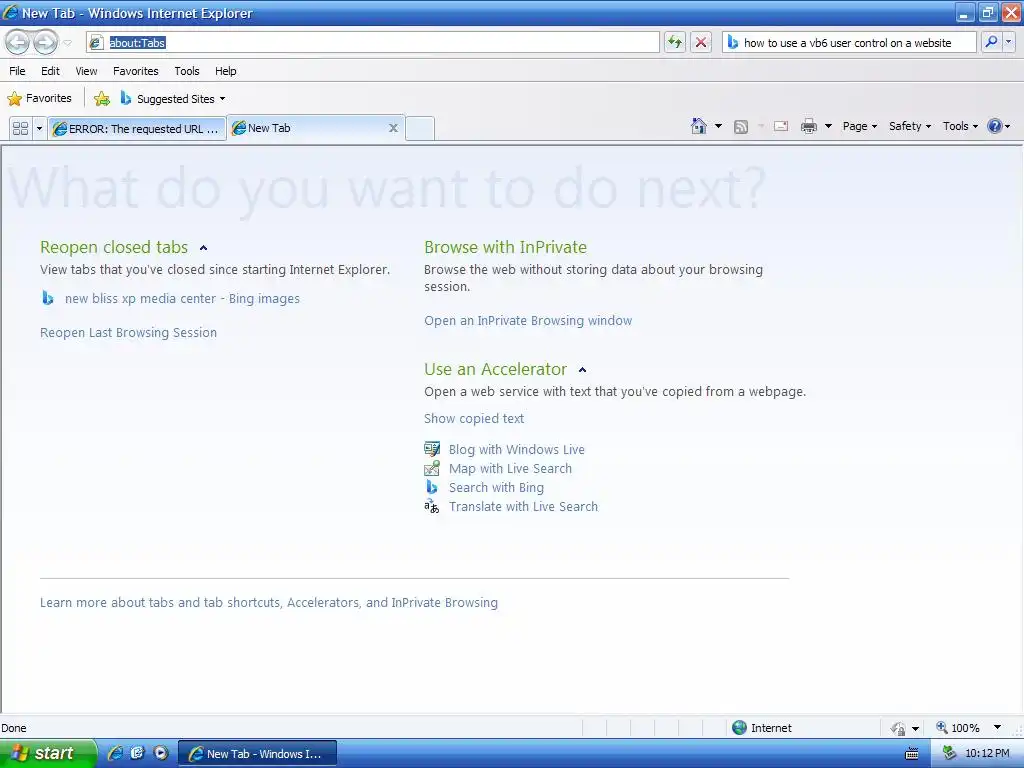Click Translate with Live Search accelerator

523,506
